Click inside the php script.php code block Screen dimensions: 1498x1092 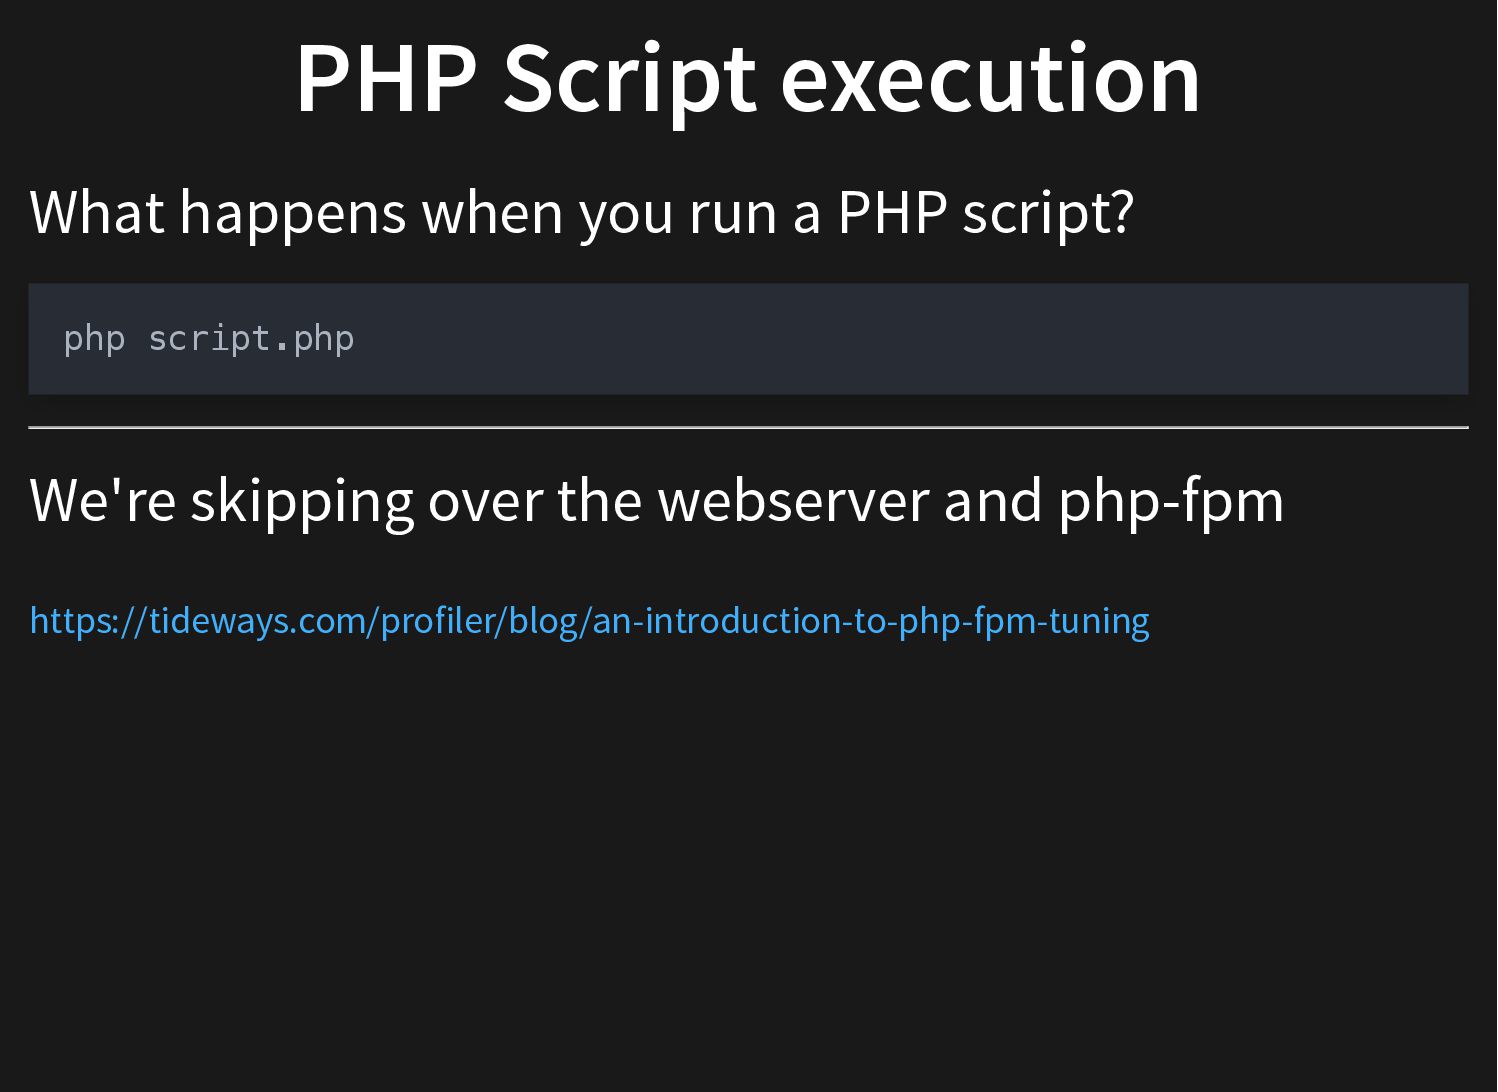coord(747,339)
